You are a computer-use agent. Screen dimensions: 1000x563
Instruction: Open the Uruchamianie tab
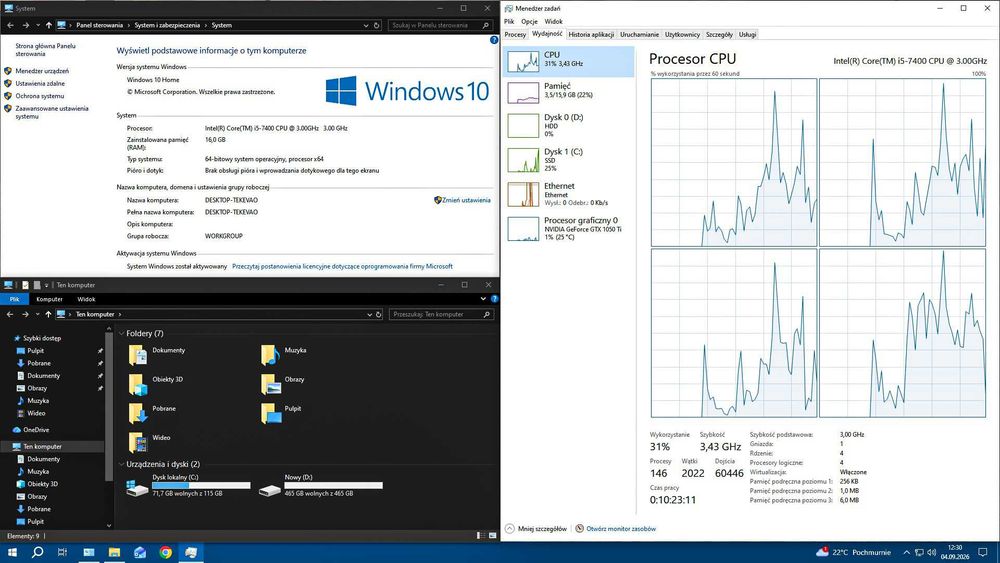click(x=640, y=34)
